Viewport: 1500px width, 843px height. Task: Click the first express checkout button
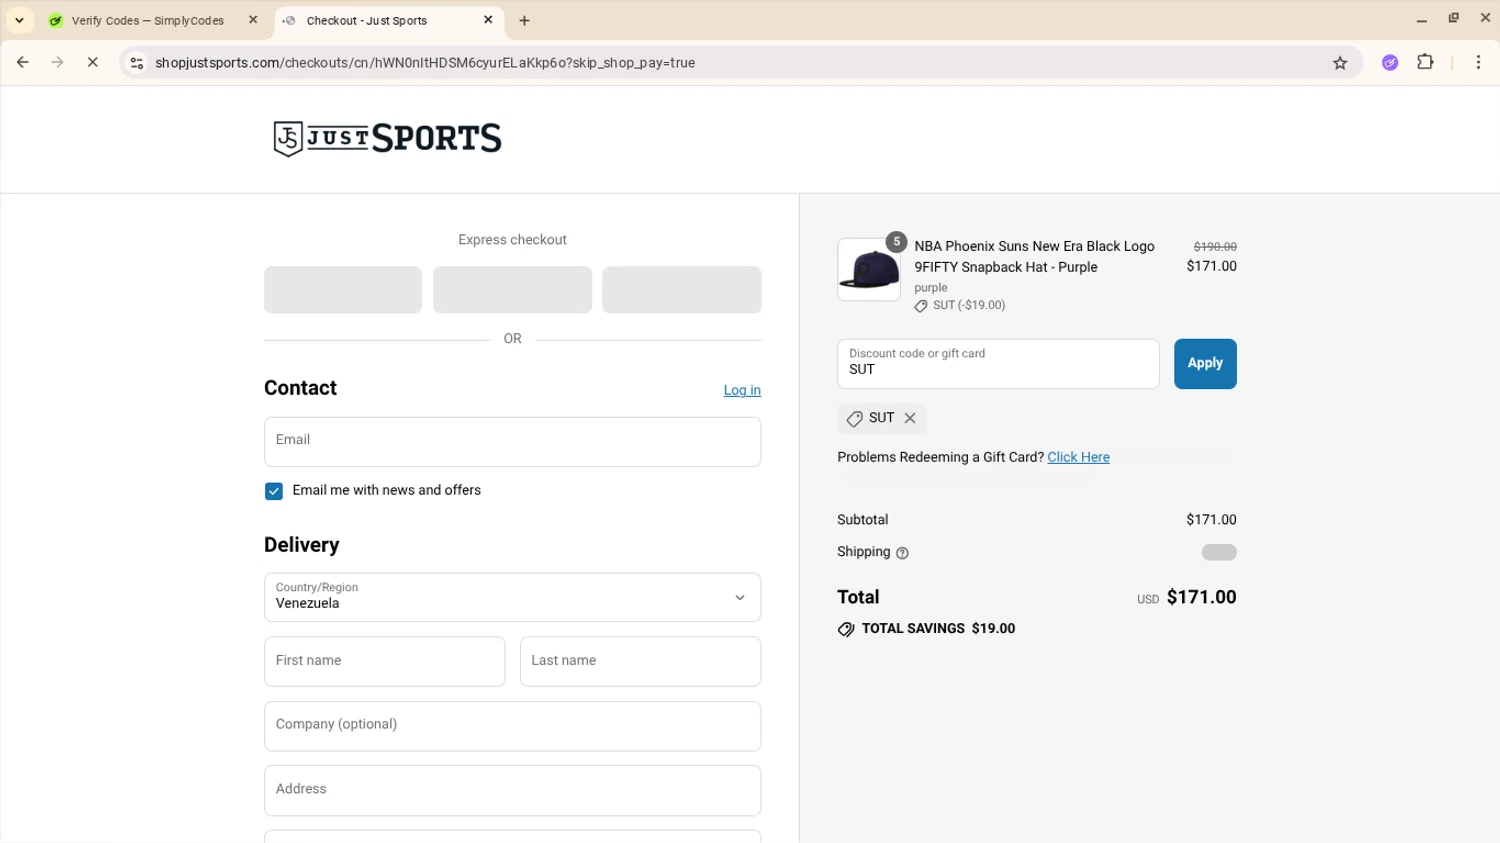coord(343,290)
